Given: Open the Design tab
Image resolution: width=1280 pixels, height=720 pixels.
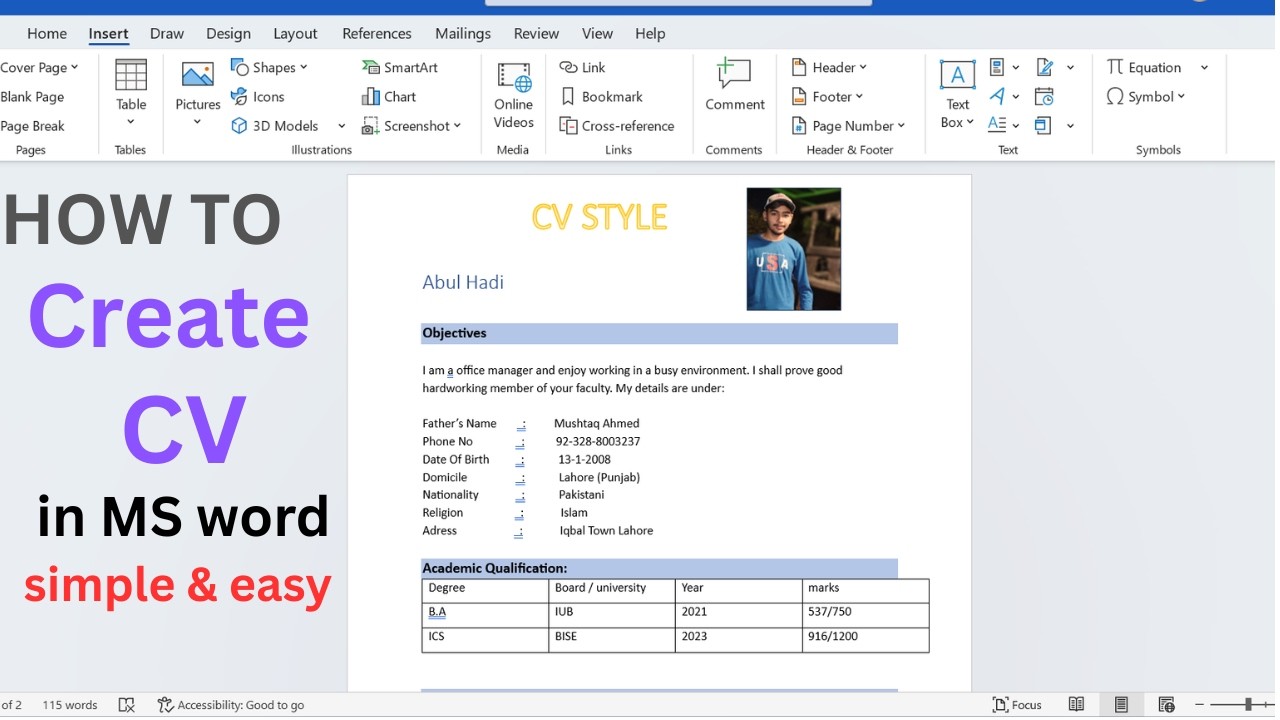Looking at the screenshot, I should (x=228, y=33).
